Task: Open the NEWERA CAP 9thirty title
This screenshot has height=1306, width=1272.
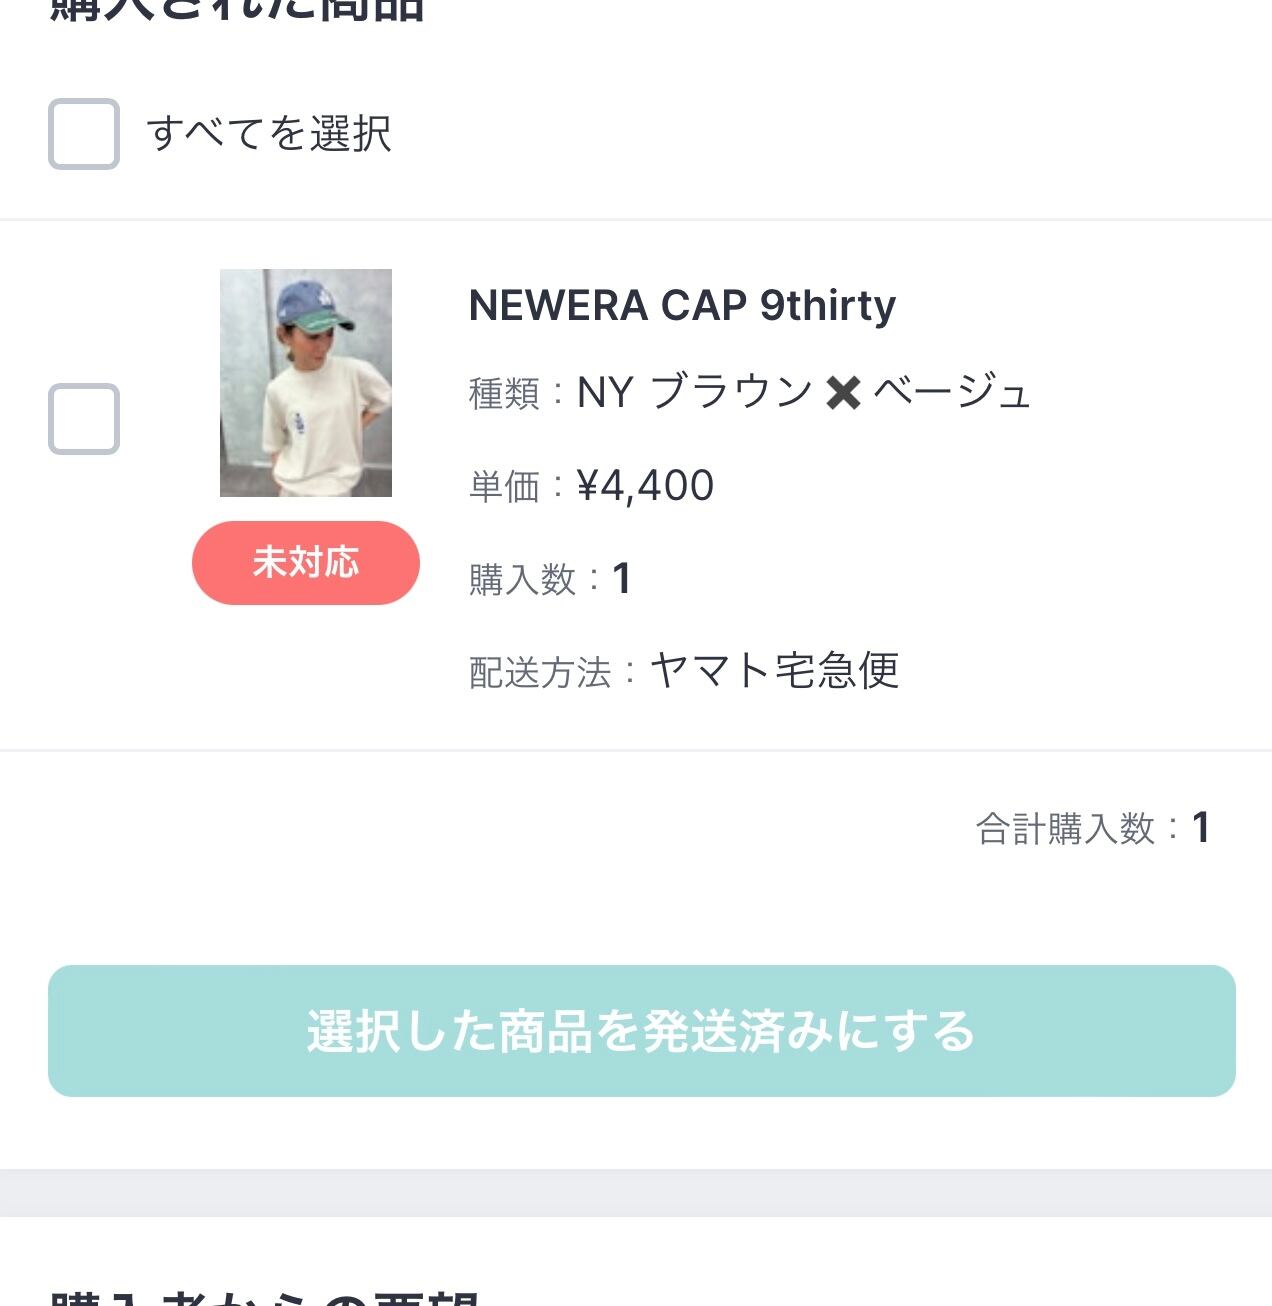Action: coord(682,305)
